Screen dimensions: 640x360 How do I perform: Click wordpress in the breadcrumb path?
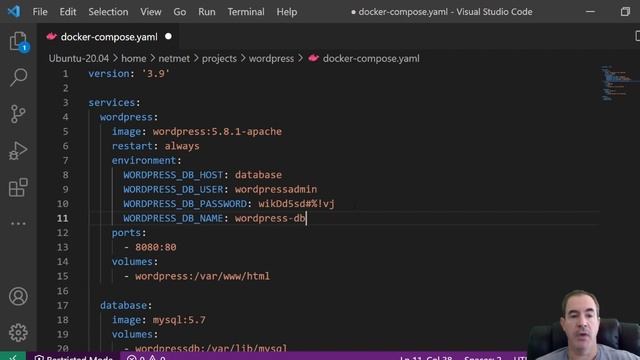click(x=271, y=58)
